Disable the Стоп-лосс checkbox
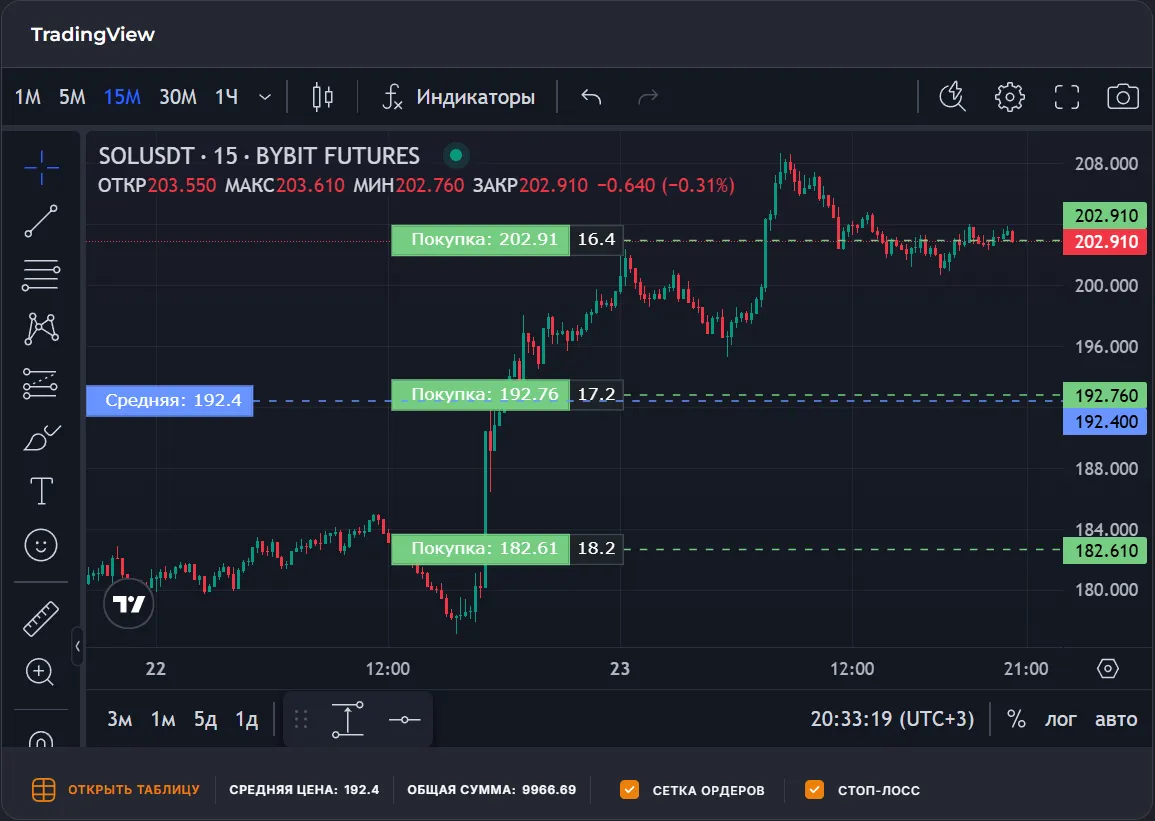1155x821 pixels. tap(814, 790)
